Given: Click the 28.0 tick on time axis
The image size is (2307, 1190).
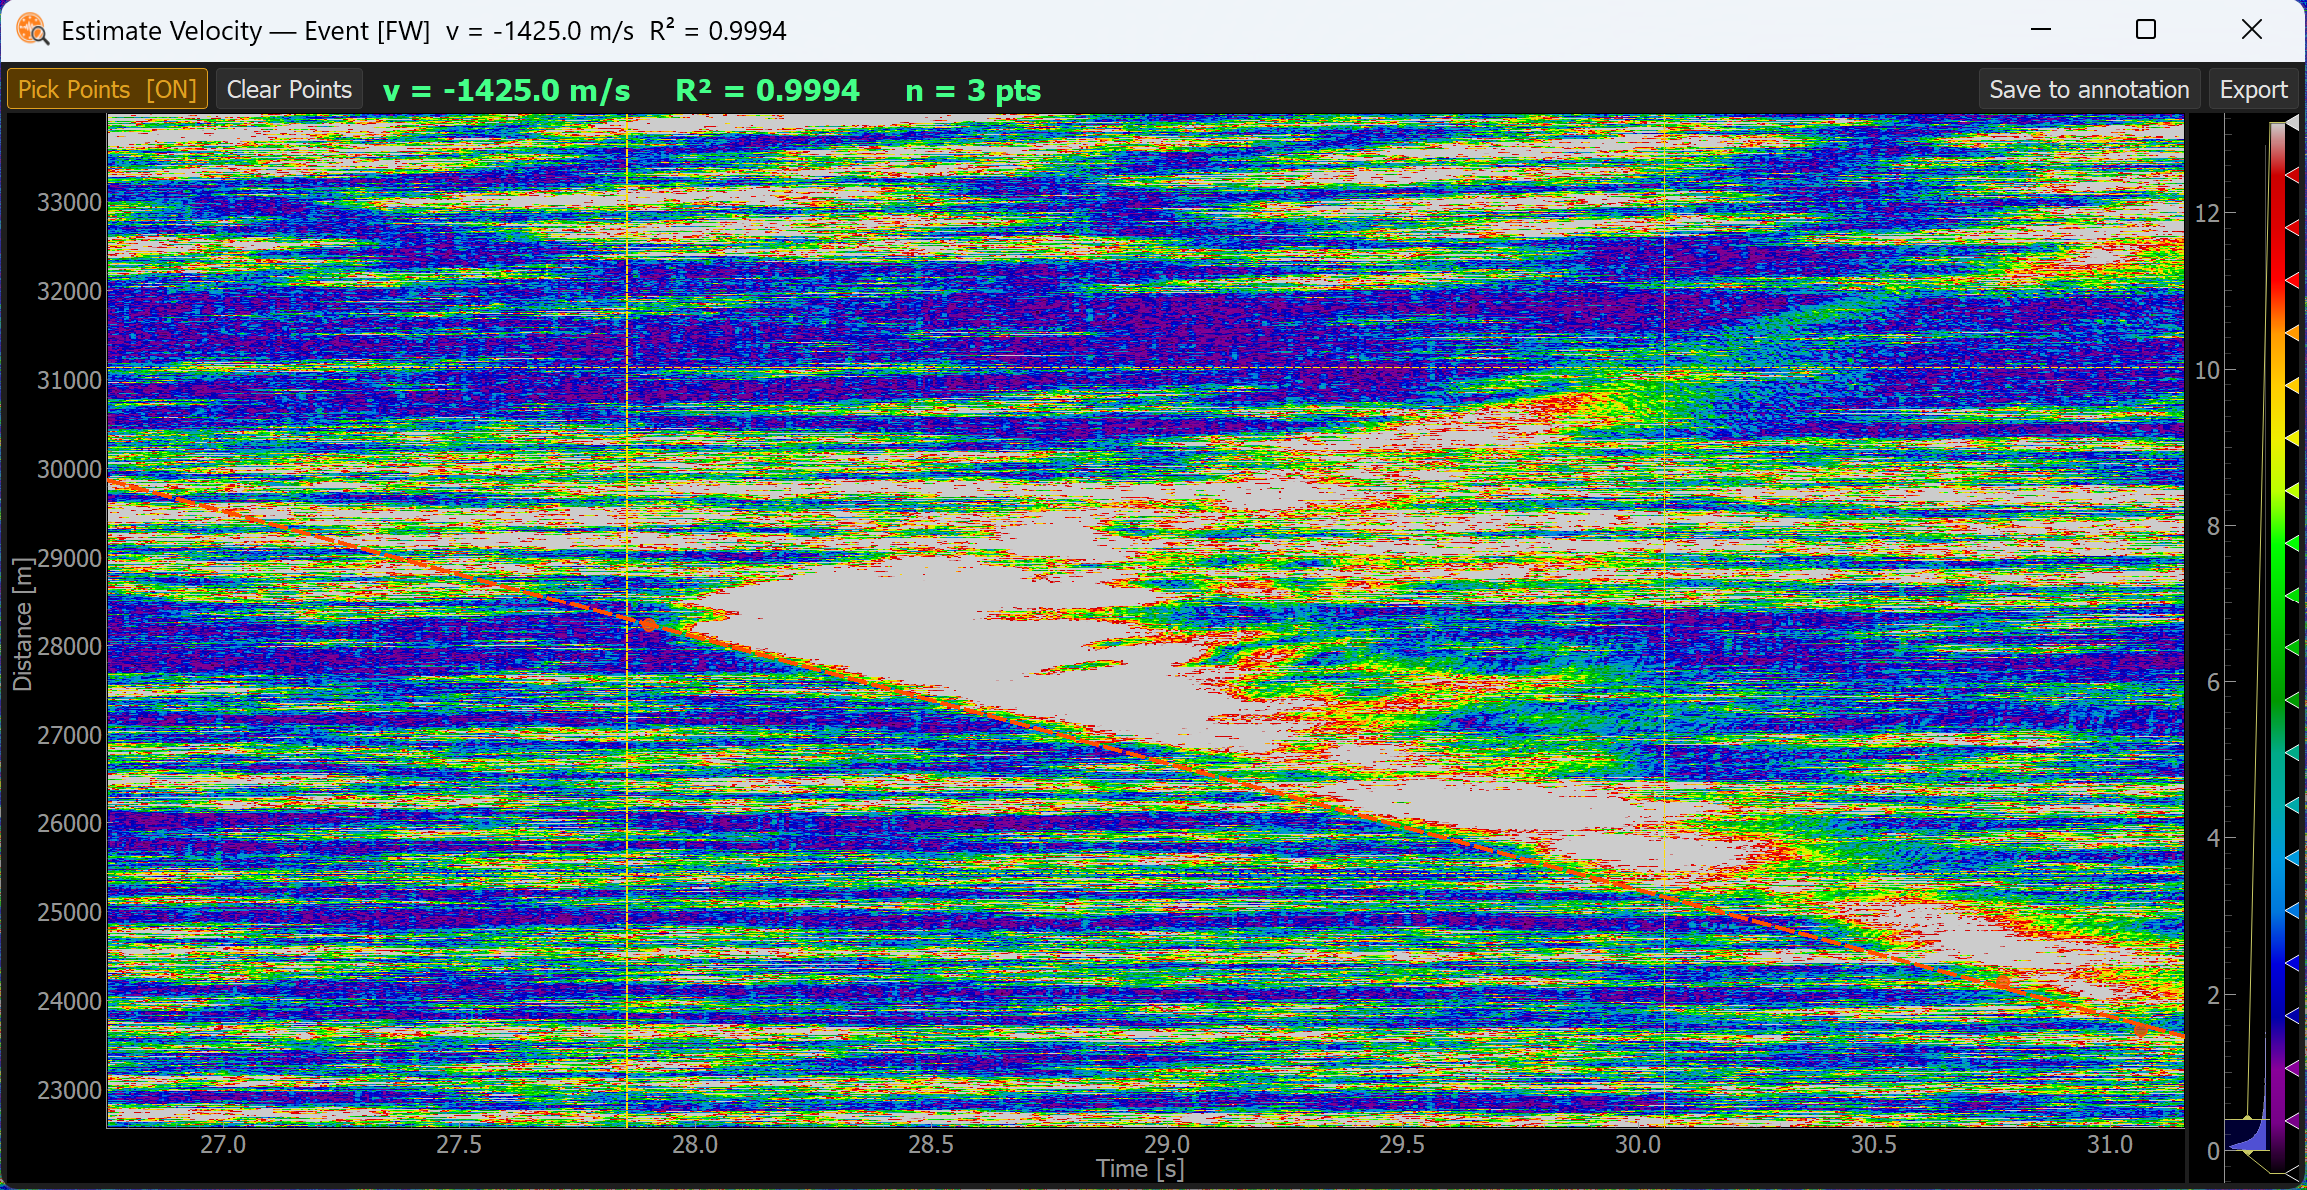Looking at the screenshot, I should [694, 1144].
